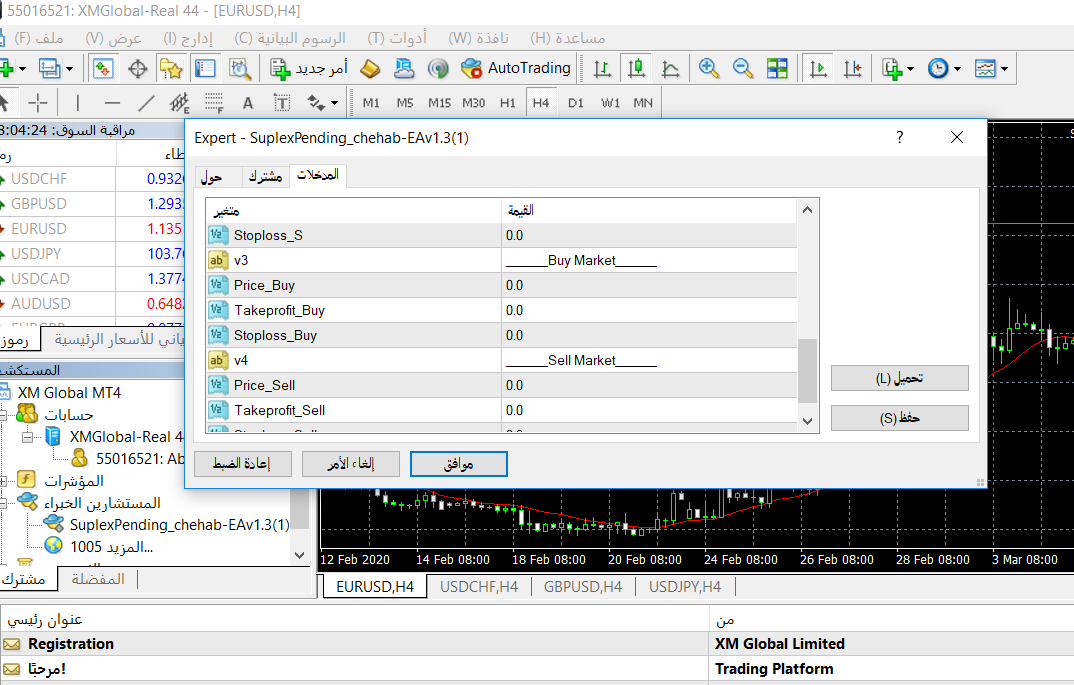Click the إعادة الضبط reset button
Image resolution: width=1074 pixels, height=685 pixels.
point(242,464)
